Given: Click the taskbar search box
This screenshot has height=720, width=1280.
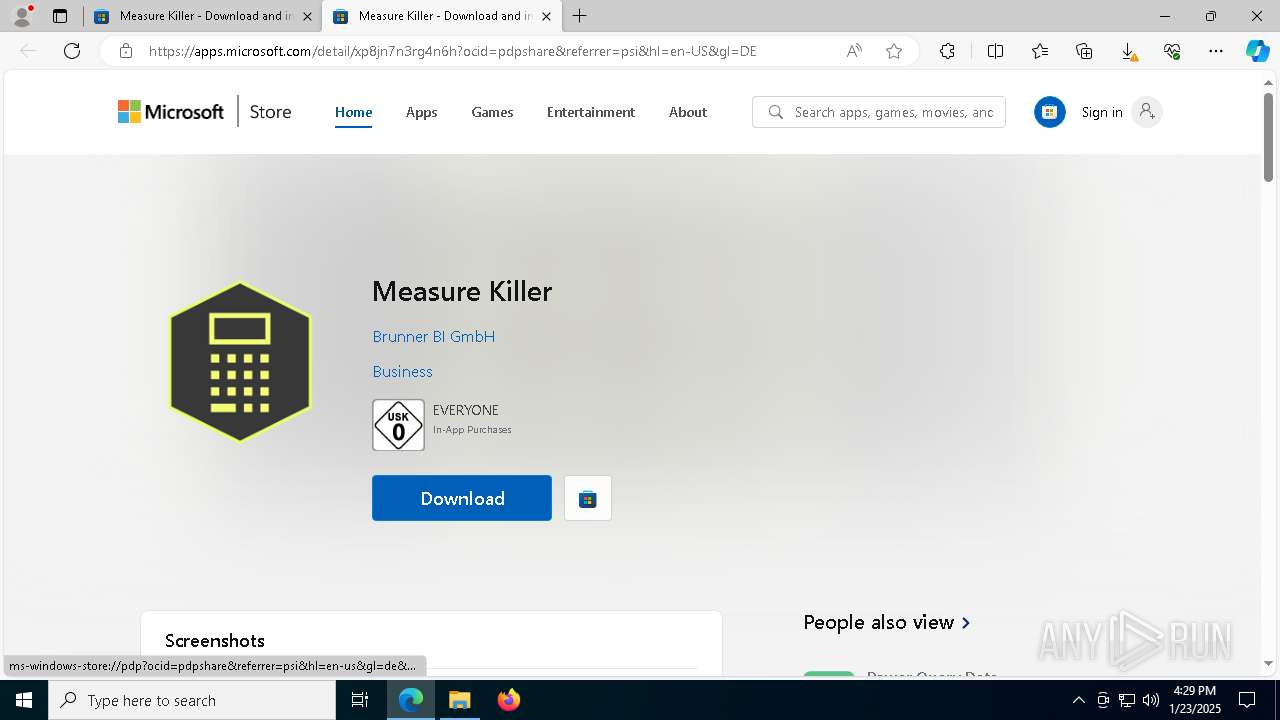Looking at the screenshot, I should [192, 700].
